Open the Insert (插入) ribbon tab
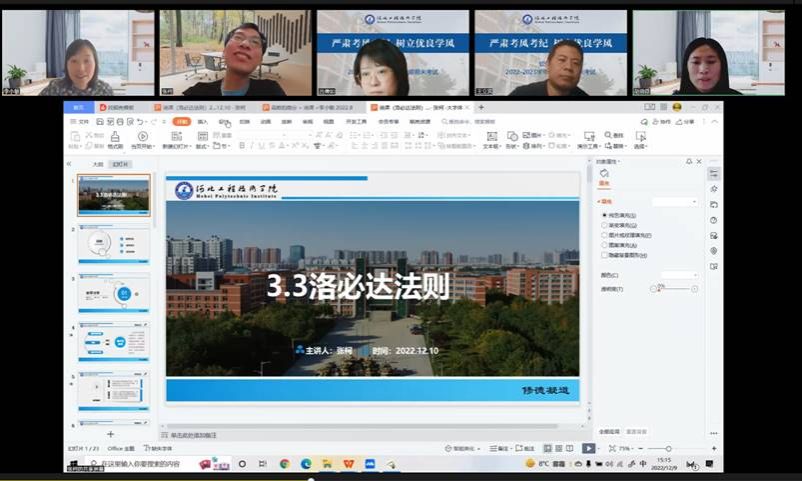Viewport: 802px width, 481px height. point(202,121)
